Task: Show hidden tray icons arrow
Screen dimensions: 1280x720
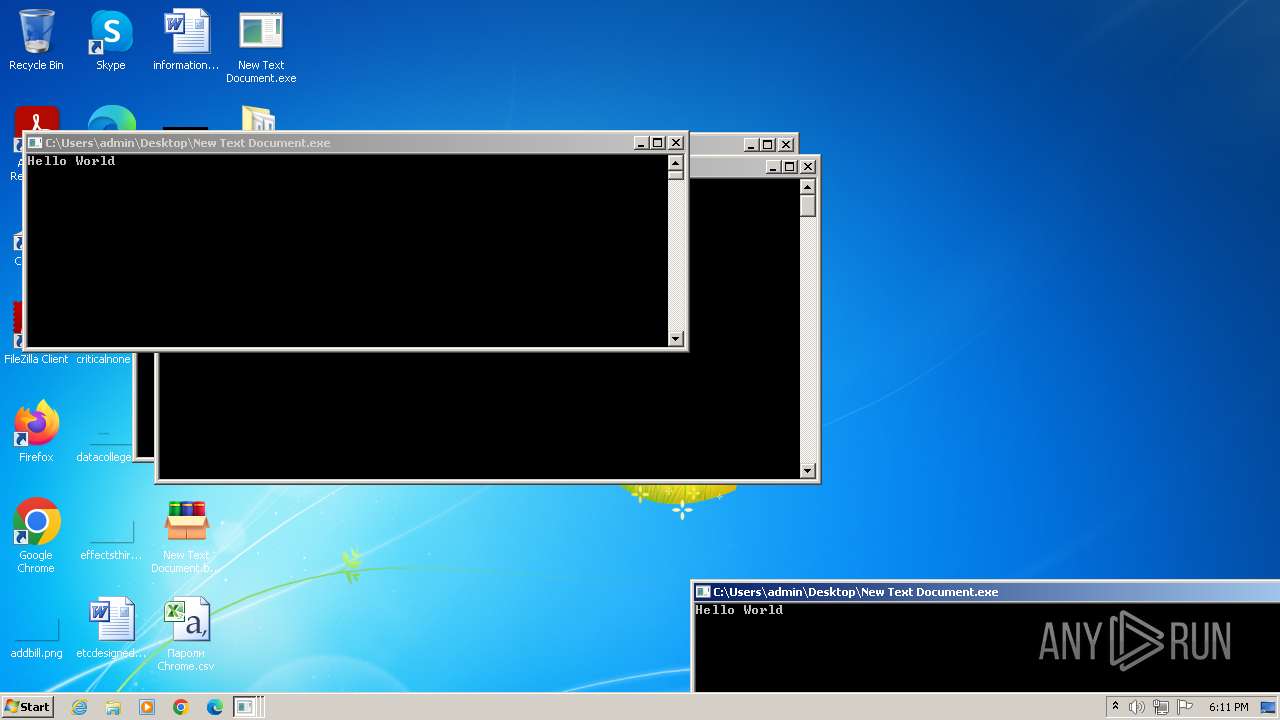Action: (x=1115, y=707)
